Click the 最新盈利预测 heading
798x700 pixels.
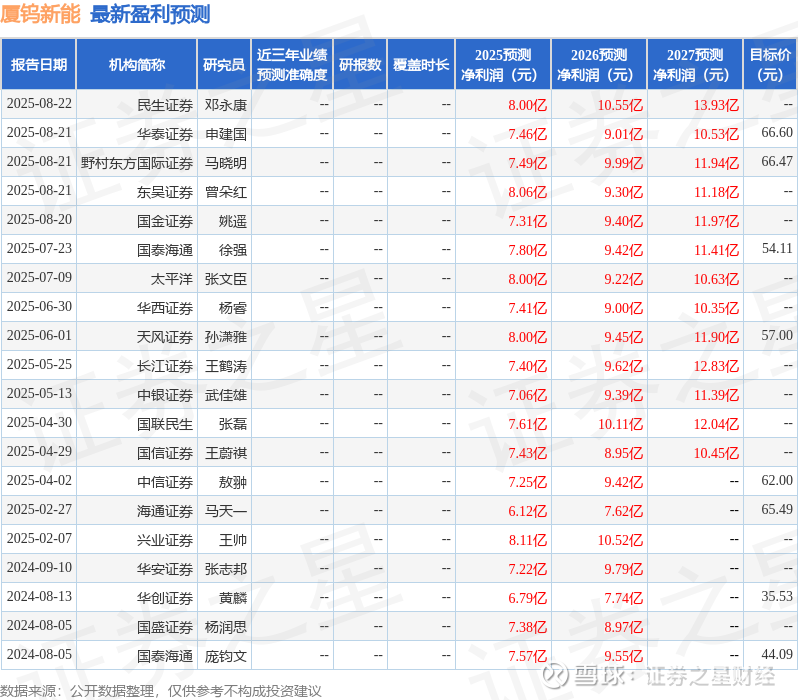pyautogui.click(x=150, y=14)
